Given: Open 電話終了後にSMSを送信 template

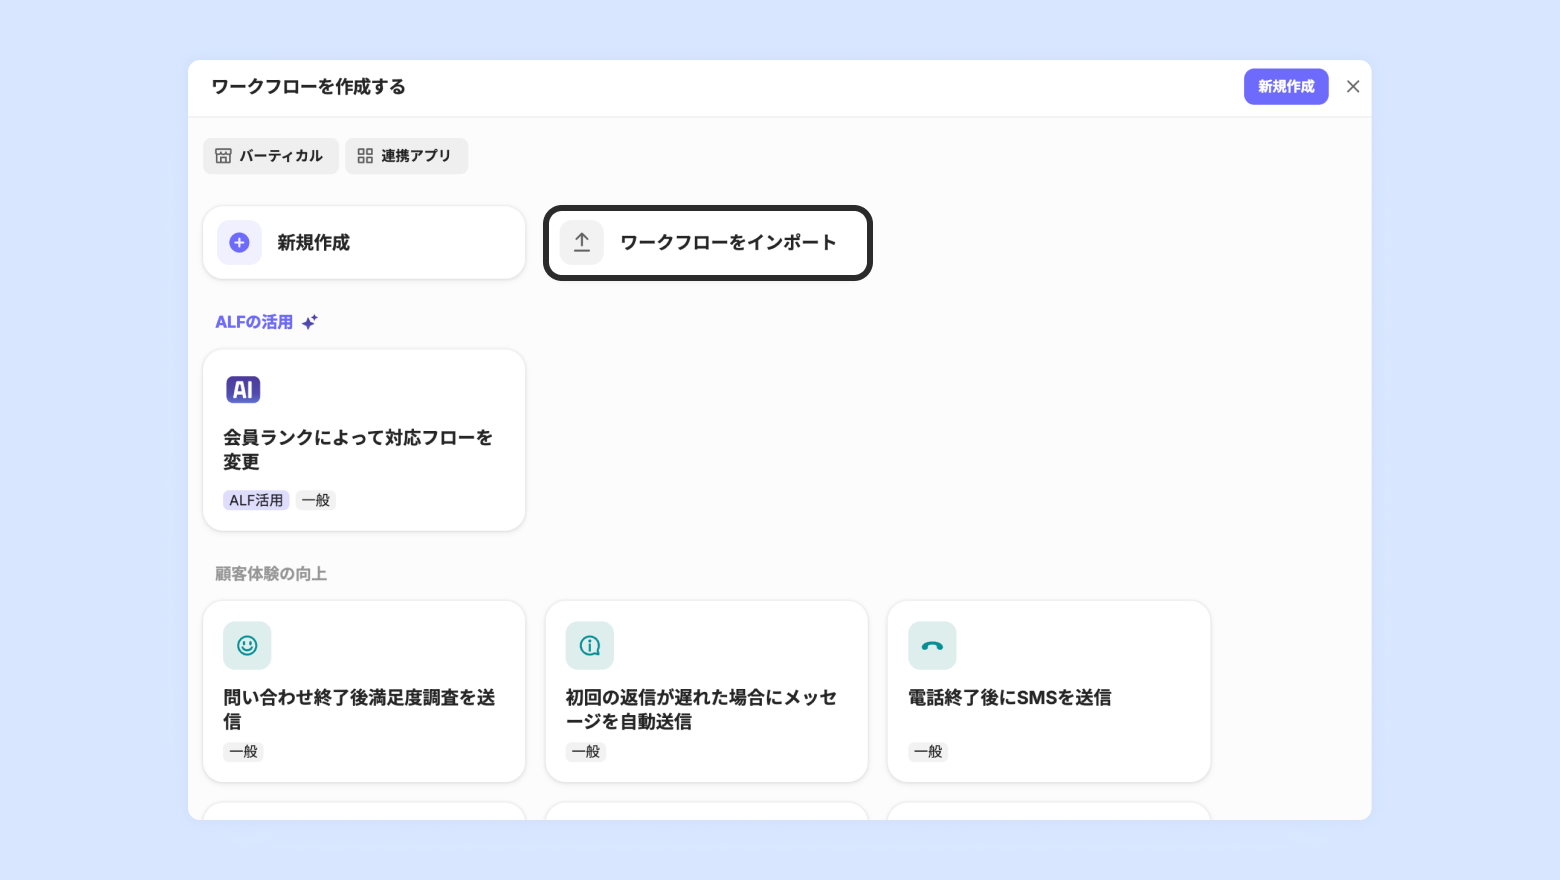Looking at the screenshot, I should point(1049,691).
